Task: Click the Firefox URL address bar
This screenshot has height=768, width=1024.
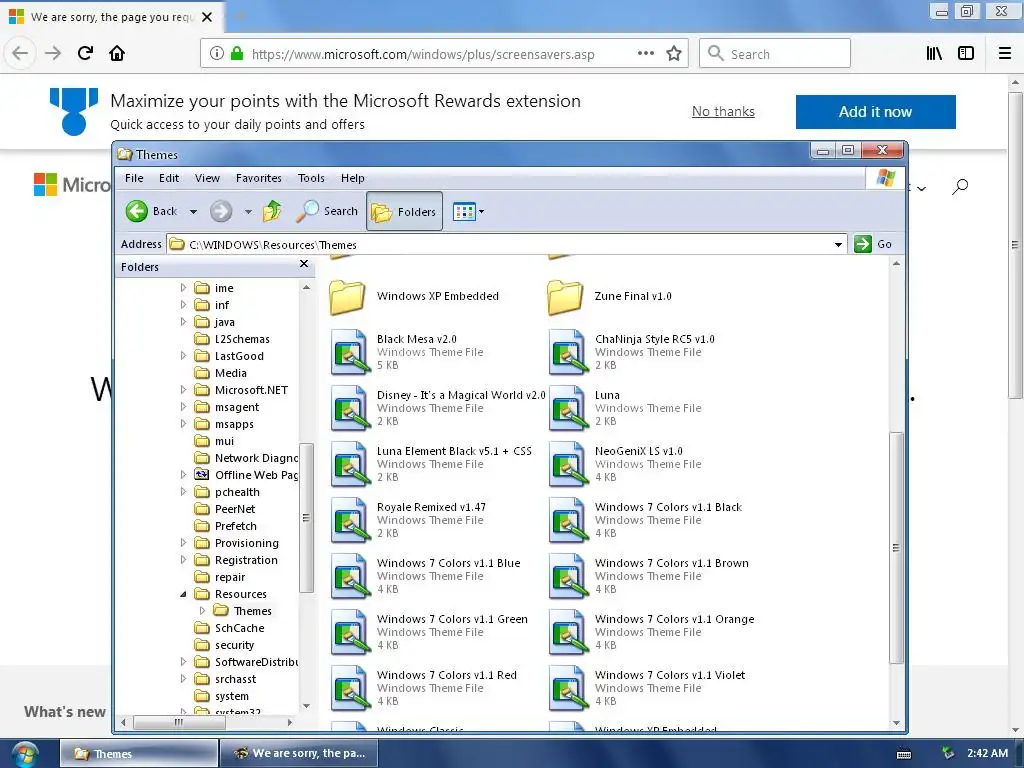Action: pos(444,54)
